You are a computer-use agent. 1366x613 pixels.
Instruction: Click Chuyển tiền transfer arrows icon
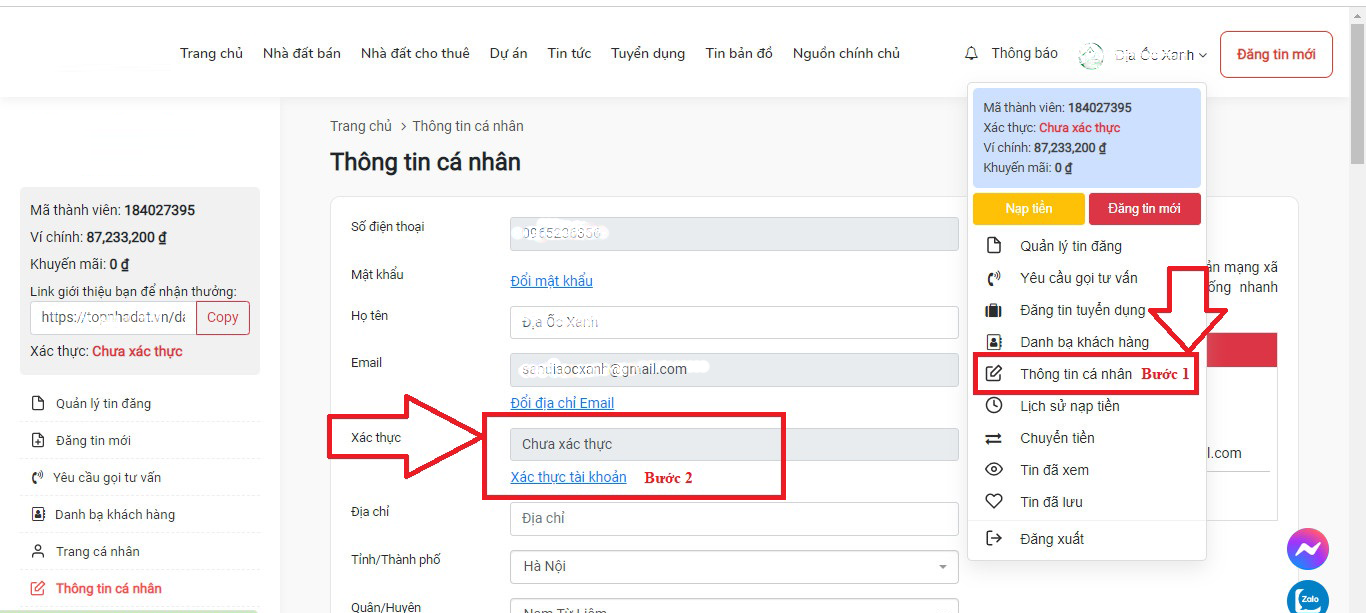994,438
